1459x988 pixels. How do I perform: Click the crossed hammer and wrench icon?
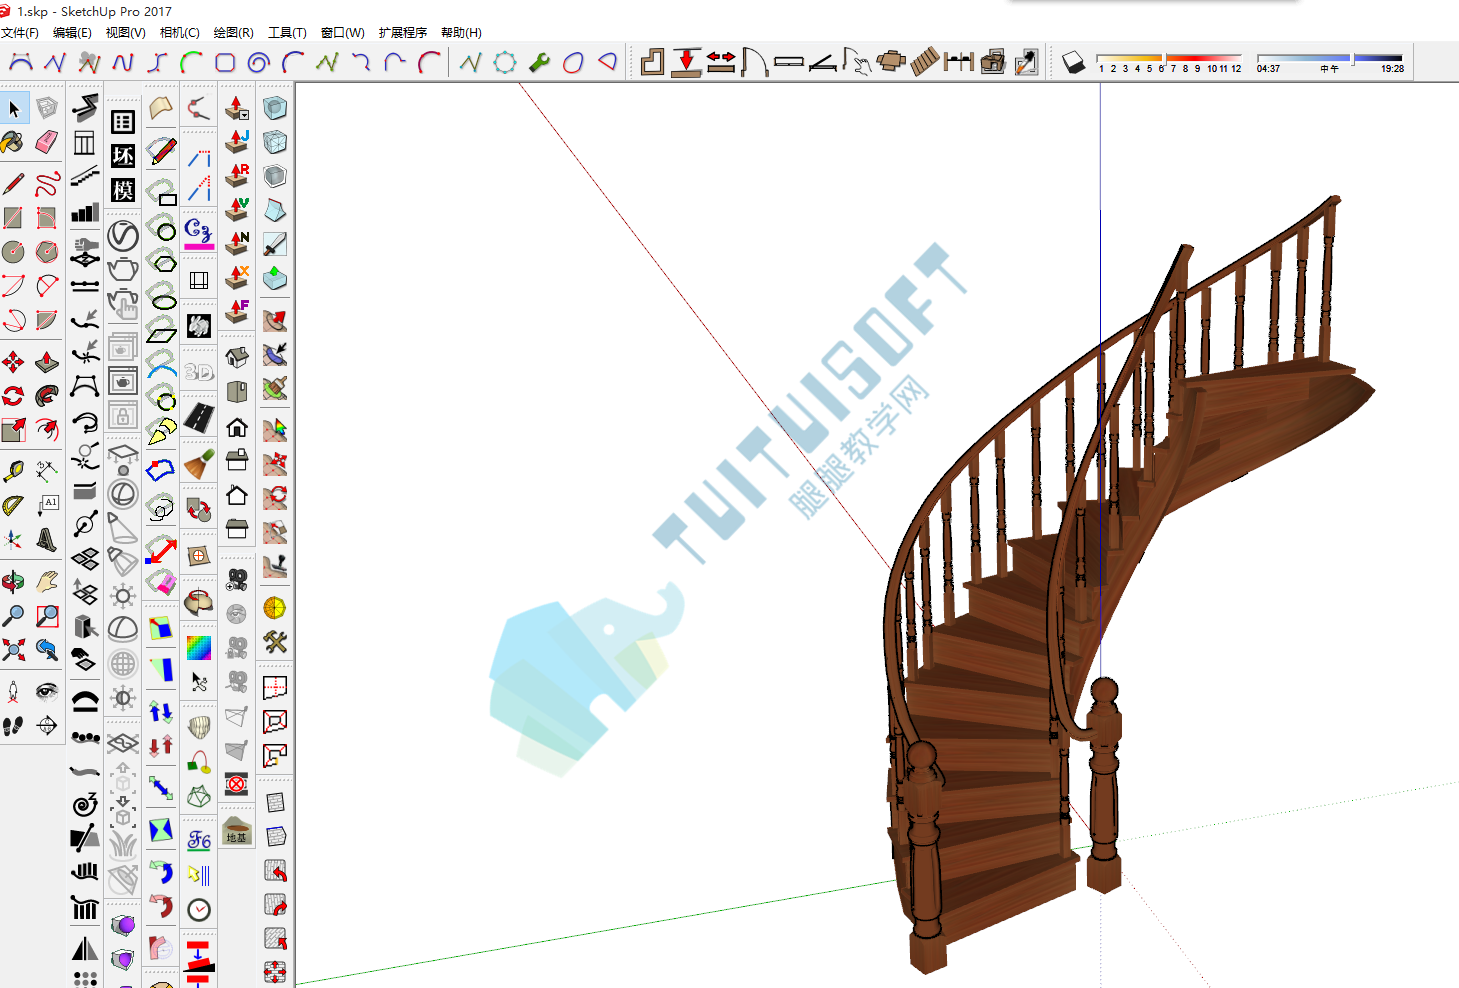[275, 642]
